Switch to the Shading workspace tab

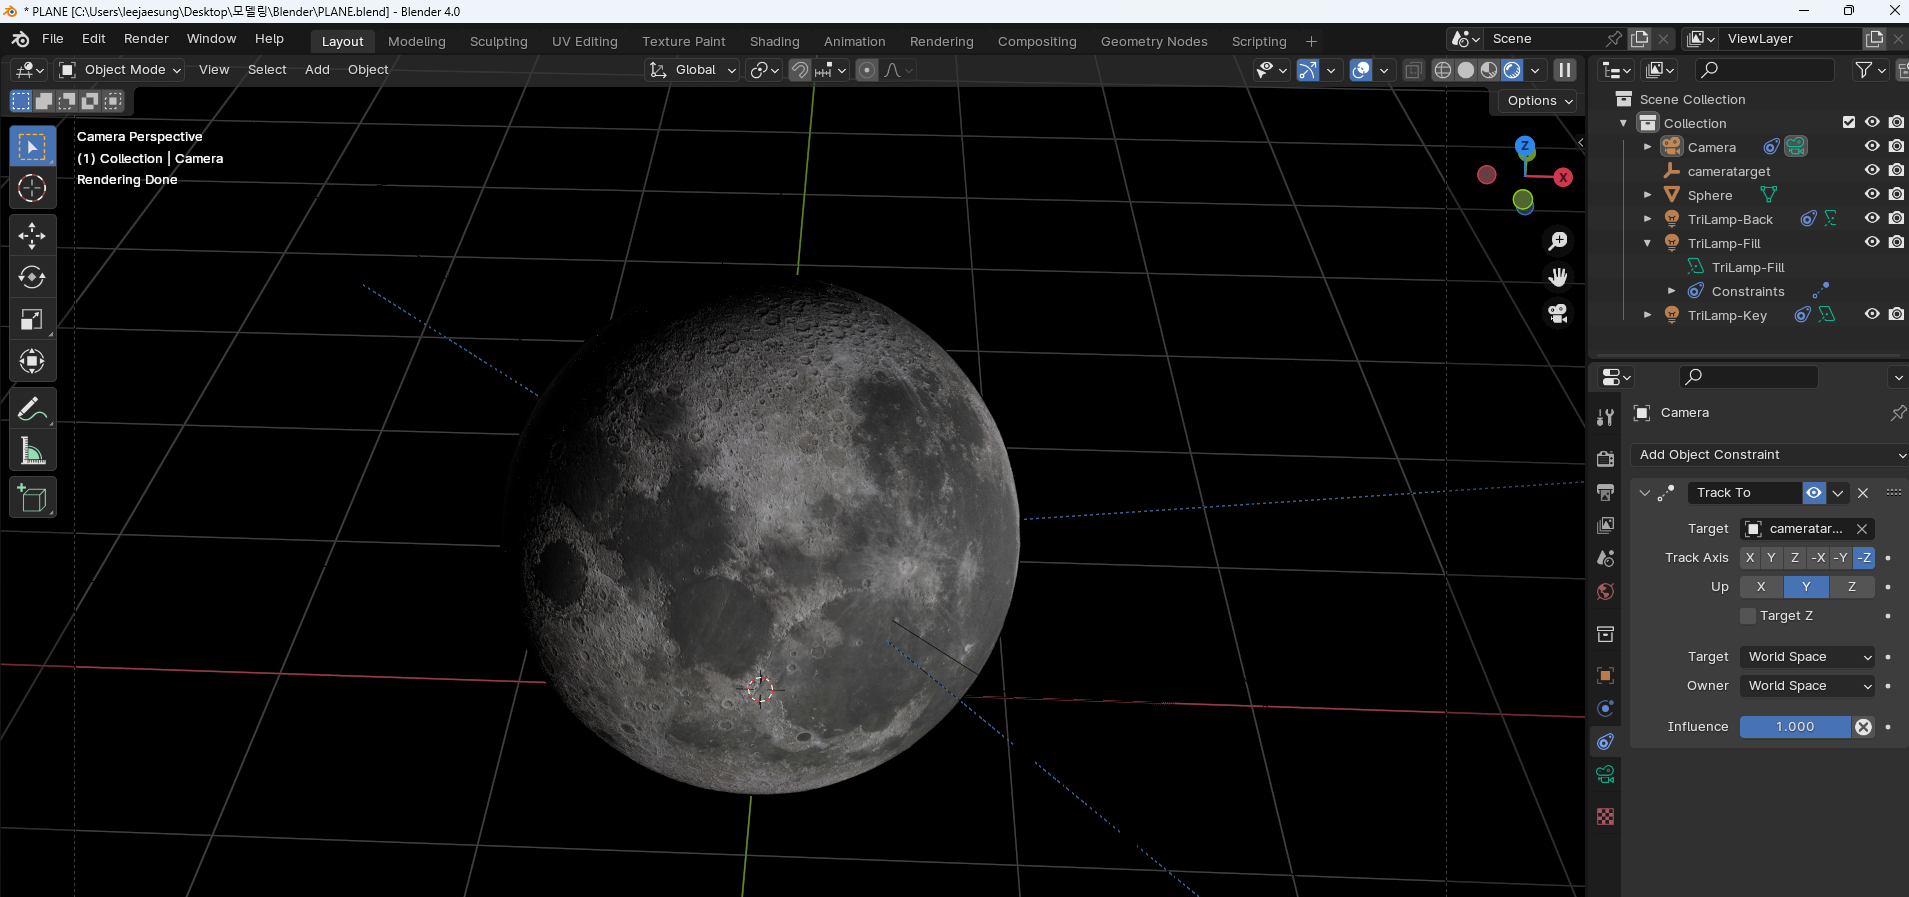click(x=774, y=42)
